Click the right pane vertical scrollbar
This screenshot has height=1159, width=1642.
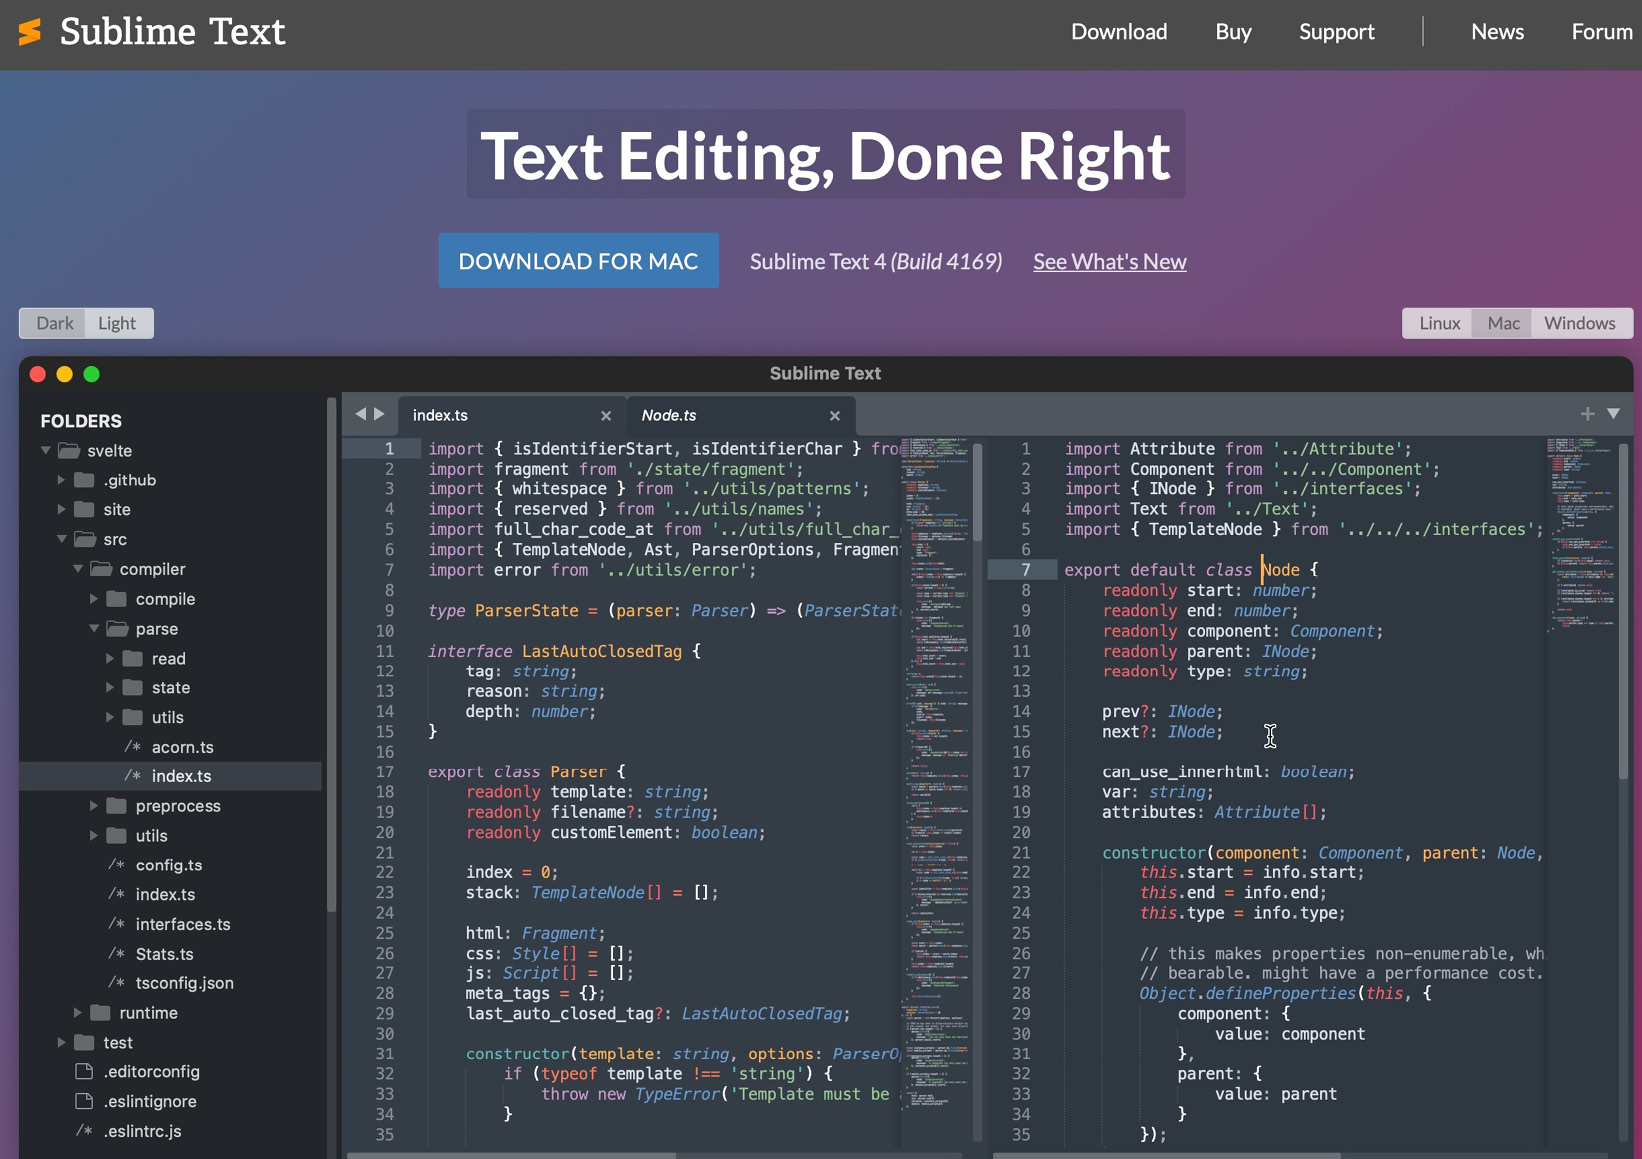[1623, 612]
